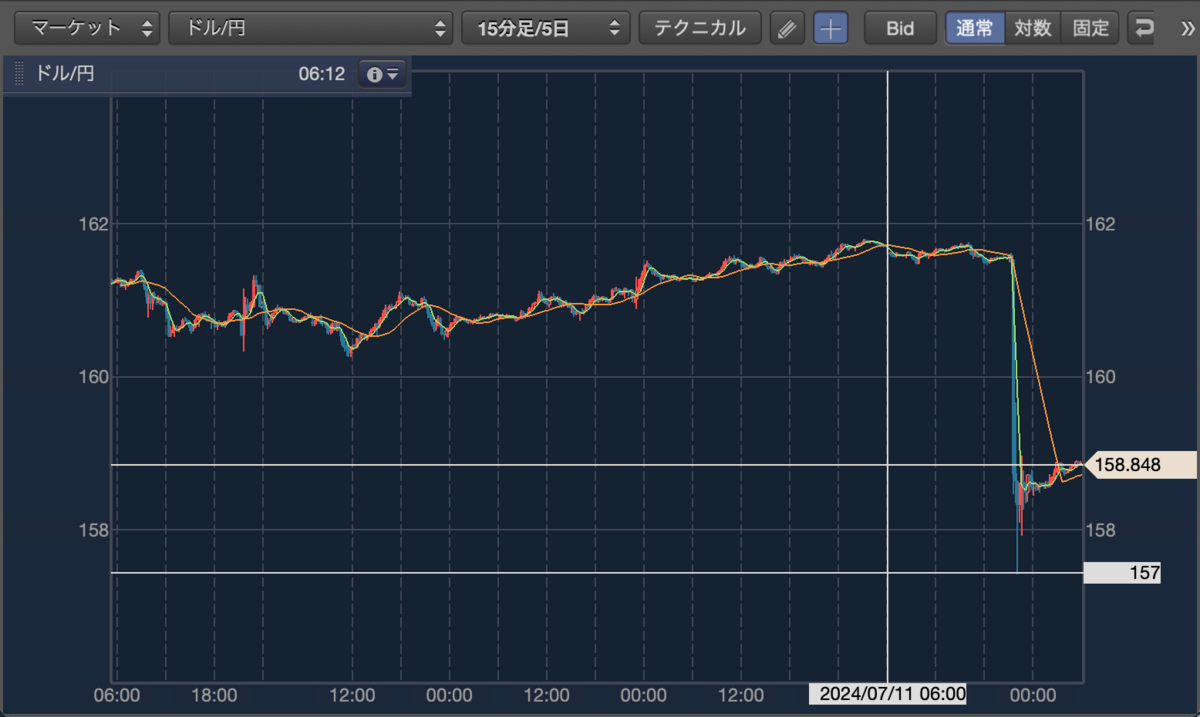Switch to 対数 logarithmic scale

(1033, 28)
